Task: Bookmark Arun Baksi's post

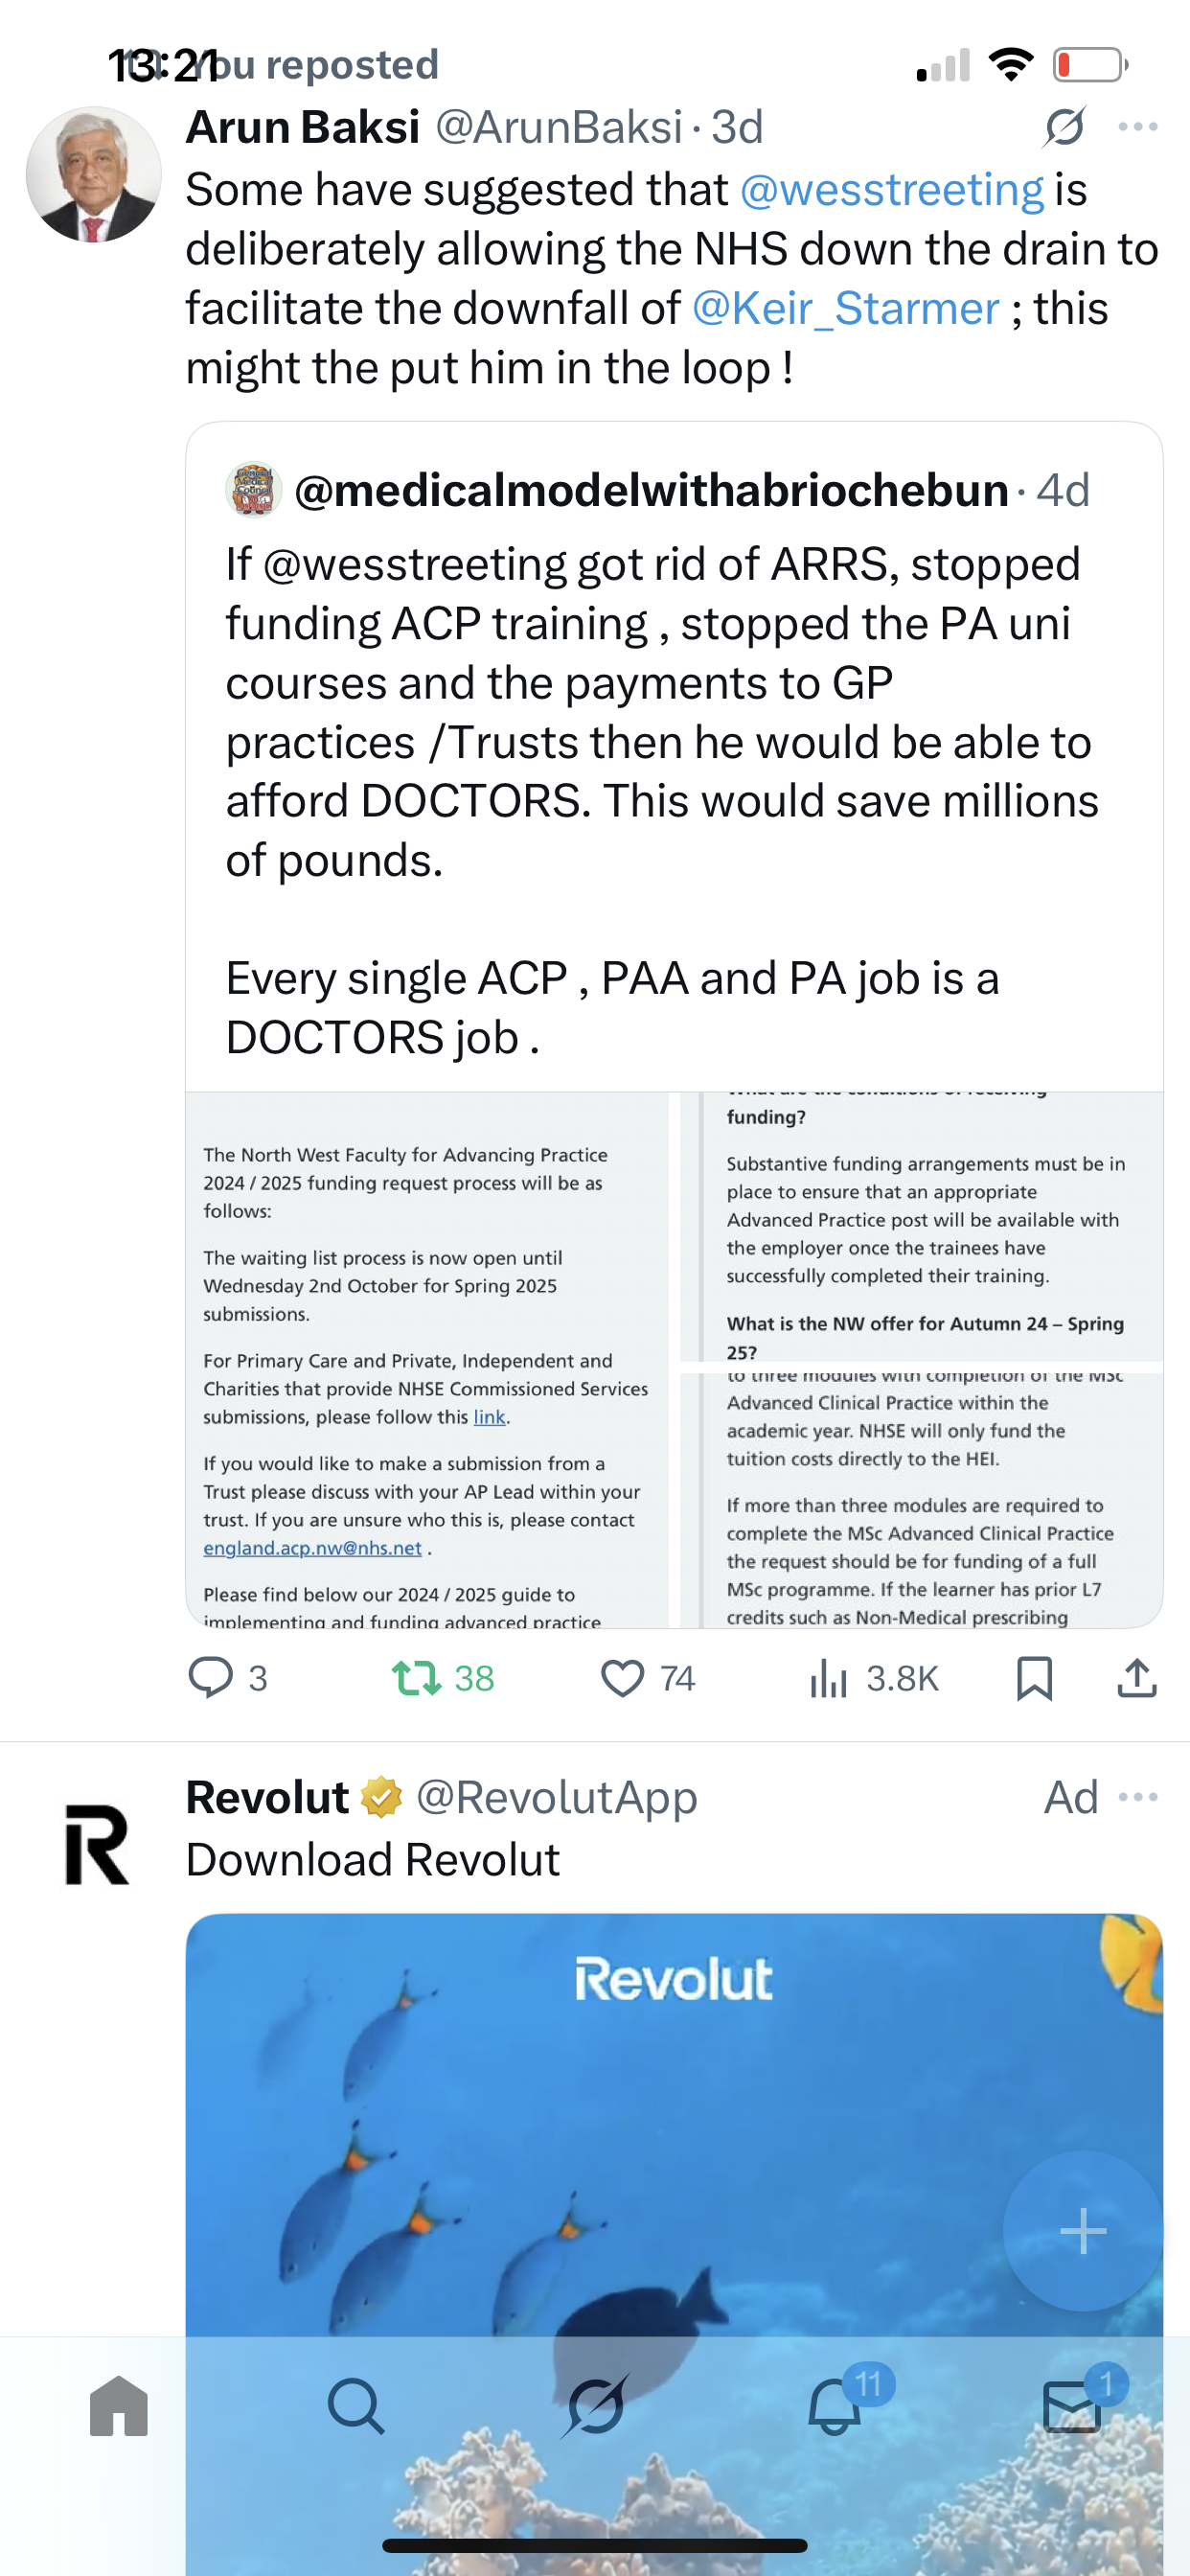Action: tap(1034, 1677)
